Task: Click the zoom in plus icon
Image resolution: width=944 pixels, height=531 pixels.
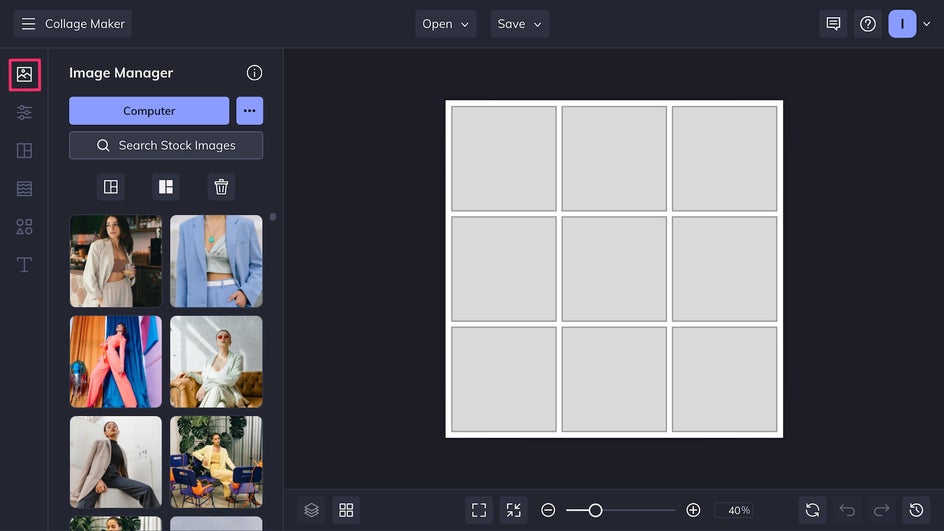Action: [693, 510]
